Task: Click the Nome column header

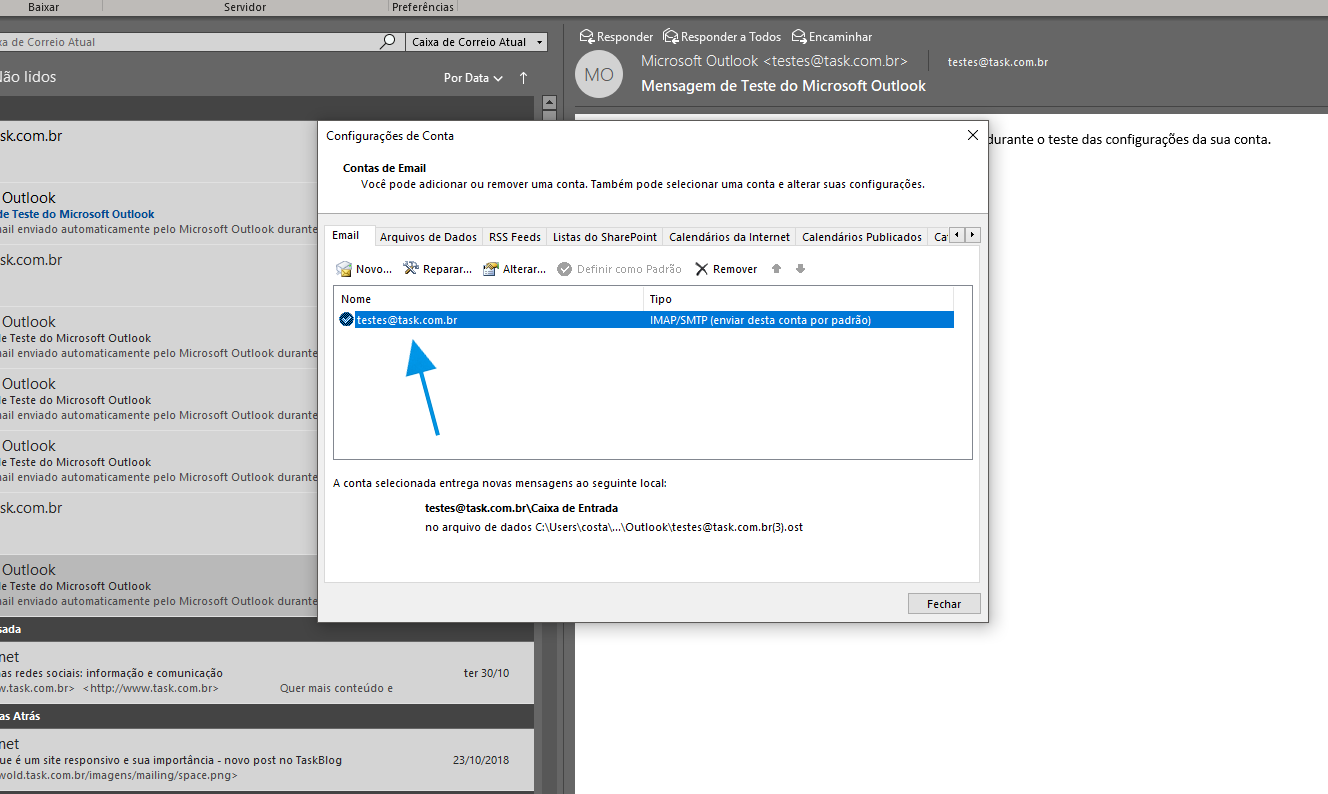Action: coord(489,299)
